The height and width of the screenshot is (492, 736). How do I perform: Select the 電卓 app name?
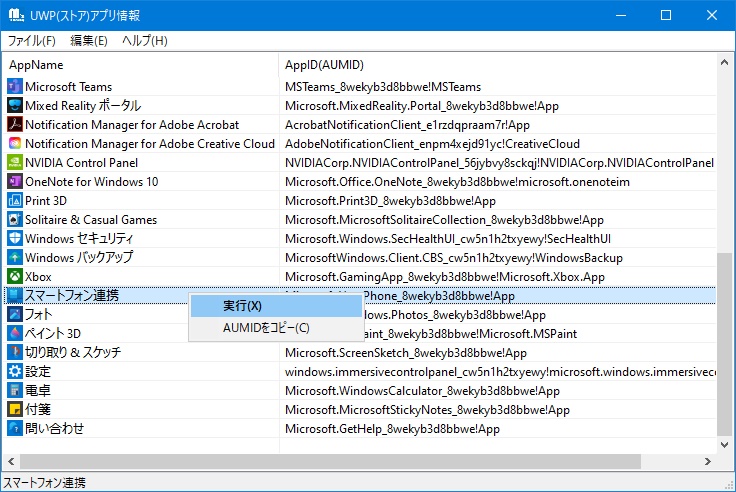coord(38,391)
